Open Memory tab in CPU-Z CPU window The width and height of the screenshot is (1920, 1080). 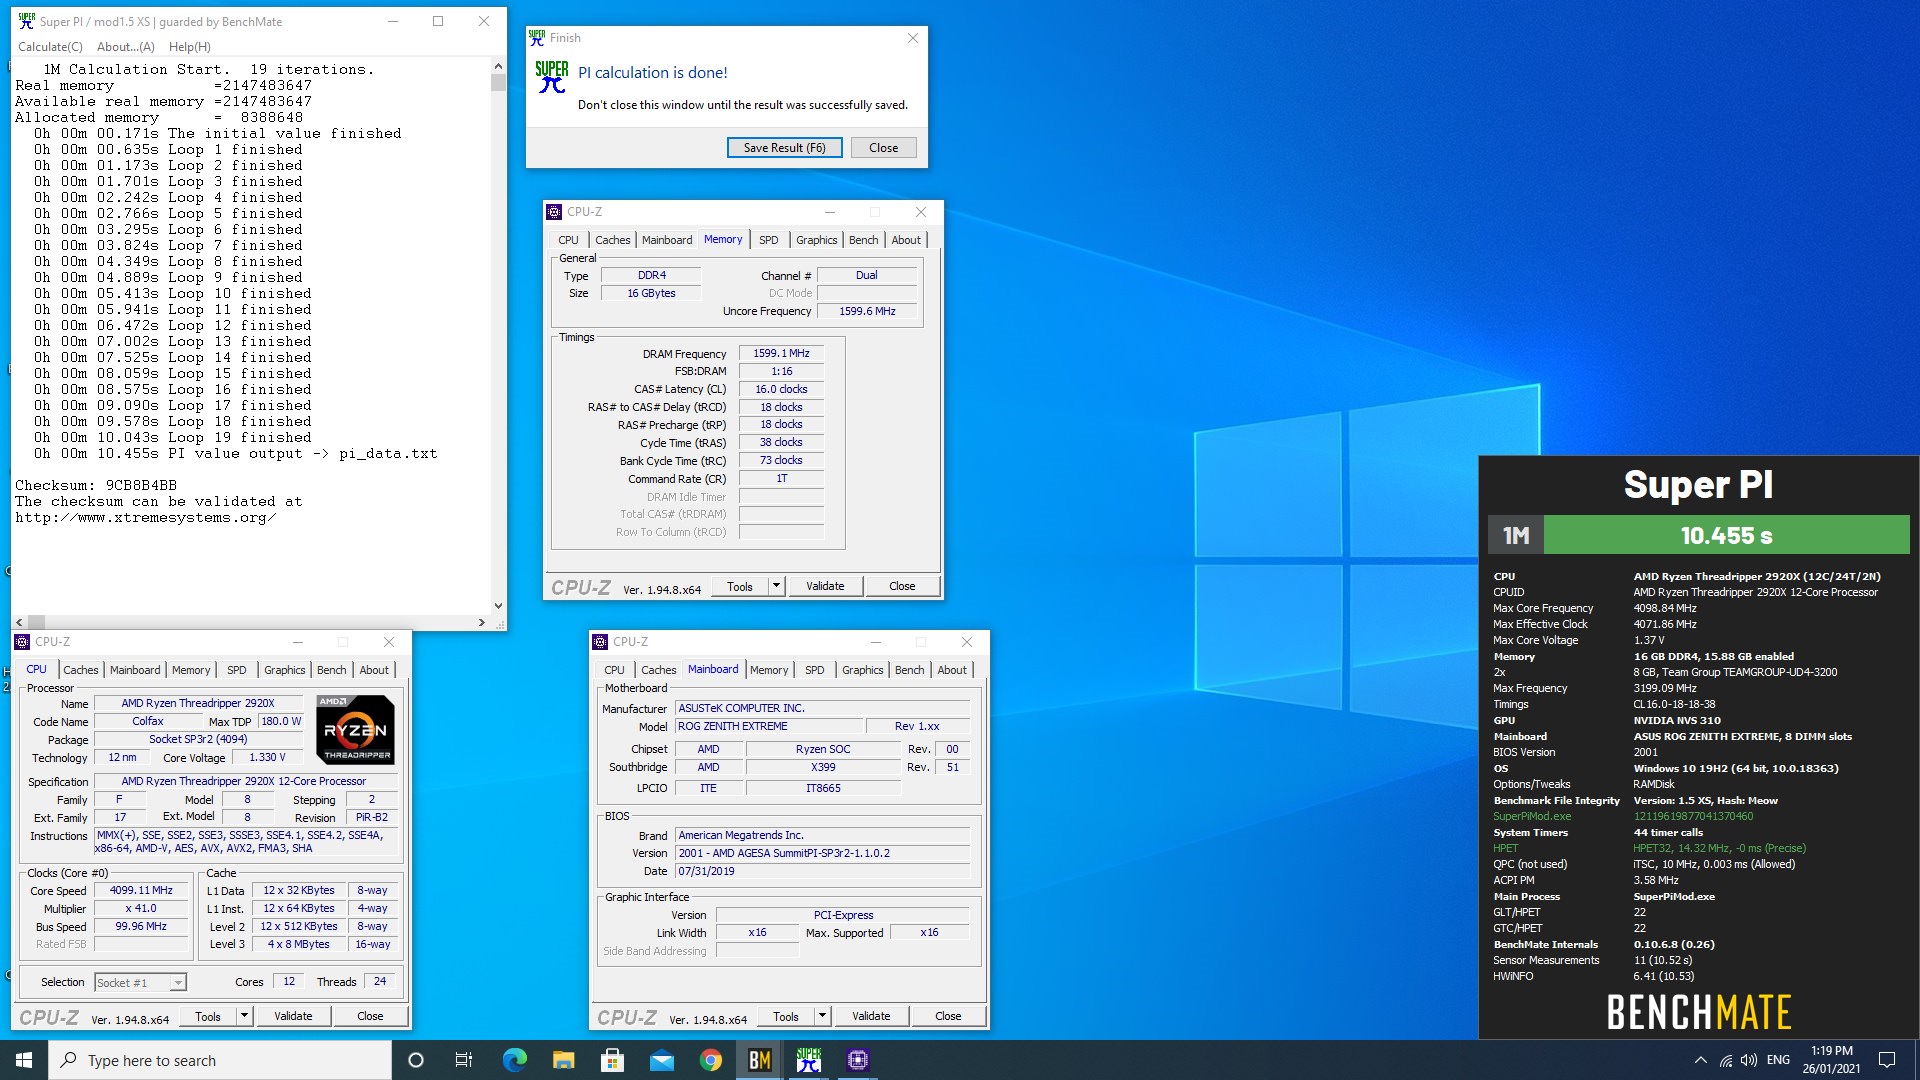191,670
